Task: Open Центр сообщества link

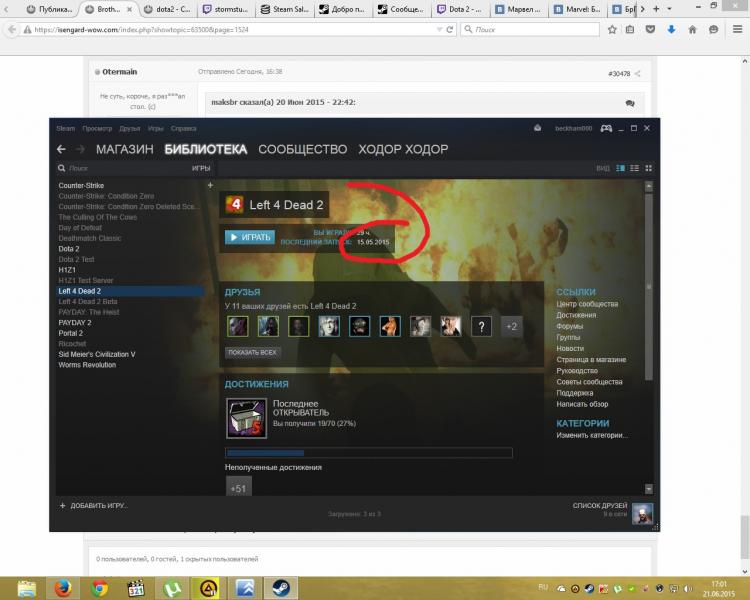Action: click(587, 304)
